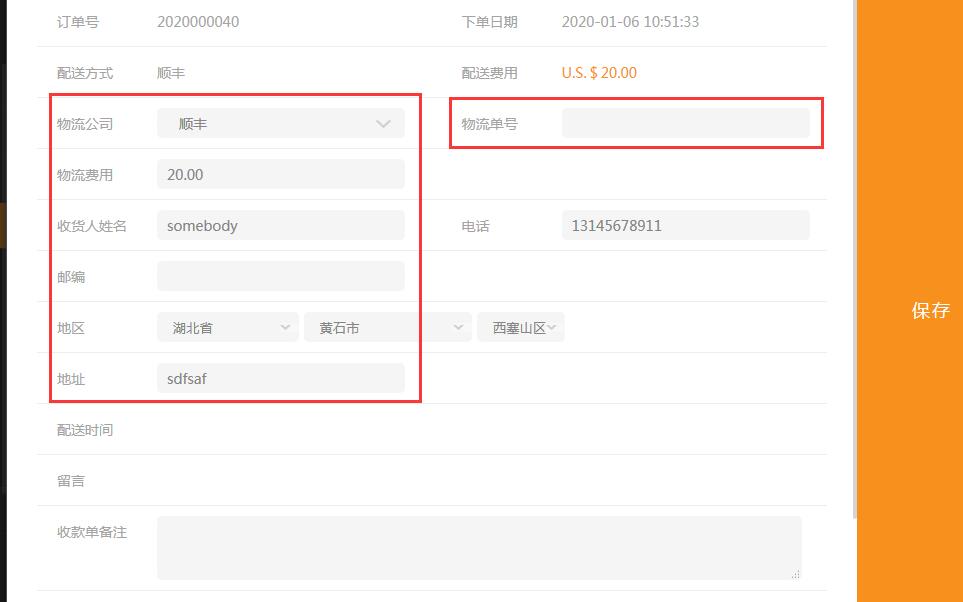Click the order date 2020-01-06 10:51:33

pyautogui.click(x=630, y=22)
